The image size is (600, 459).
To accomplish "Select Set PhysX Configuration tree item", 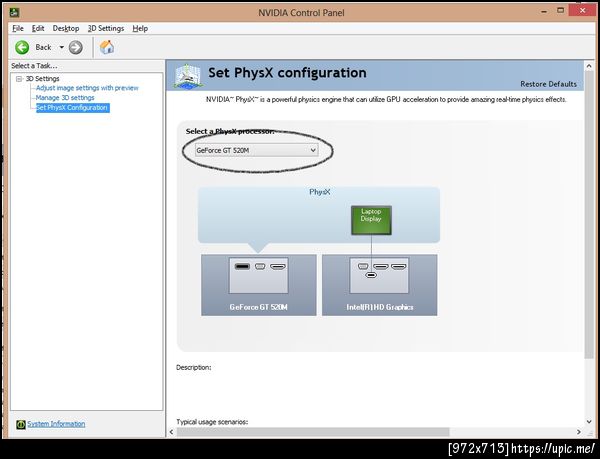I will (x=72, y=108).
